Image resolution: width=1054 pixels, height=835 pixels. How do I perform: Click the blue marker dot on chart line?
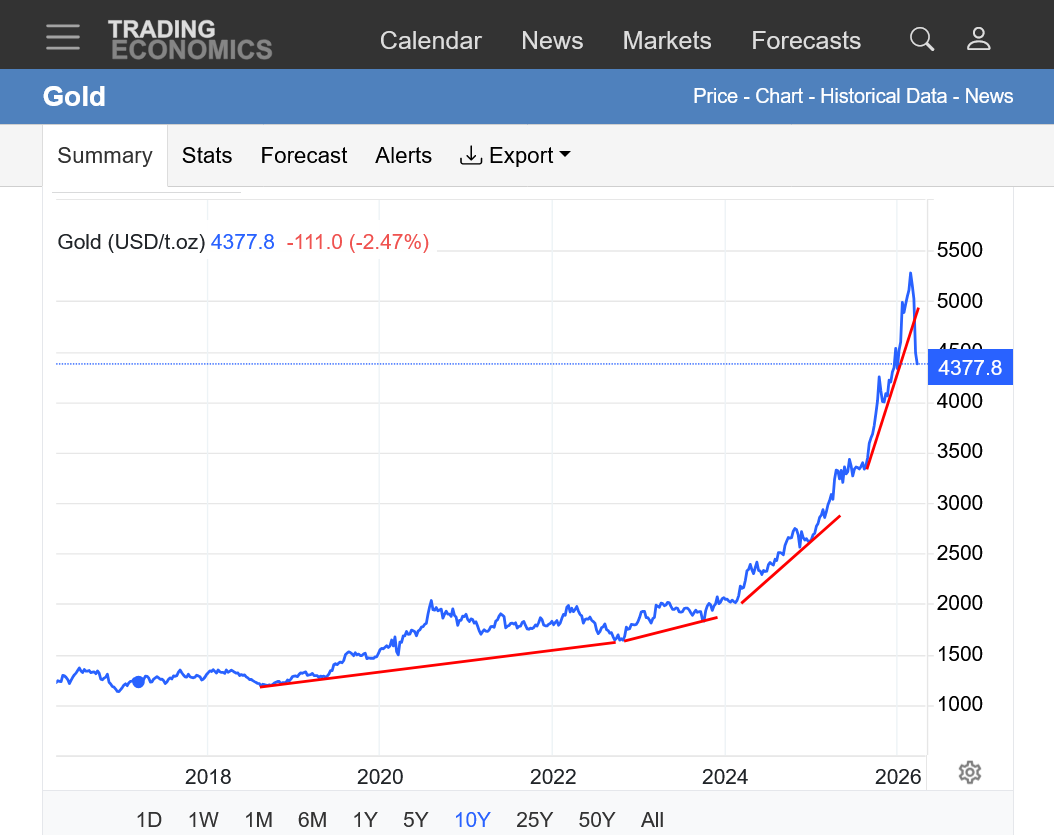pos(139,681)
